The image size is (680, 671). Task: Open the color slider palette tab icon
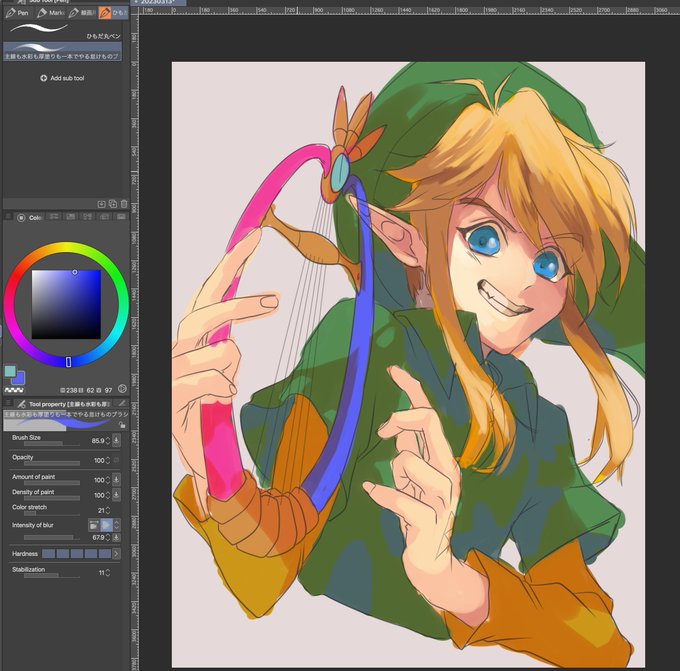click(x=54, y=217)
